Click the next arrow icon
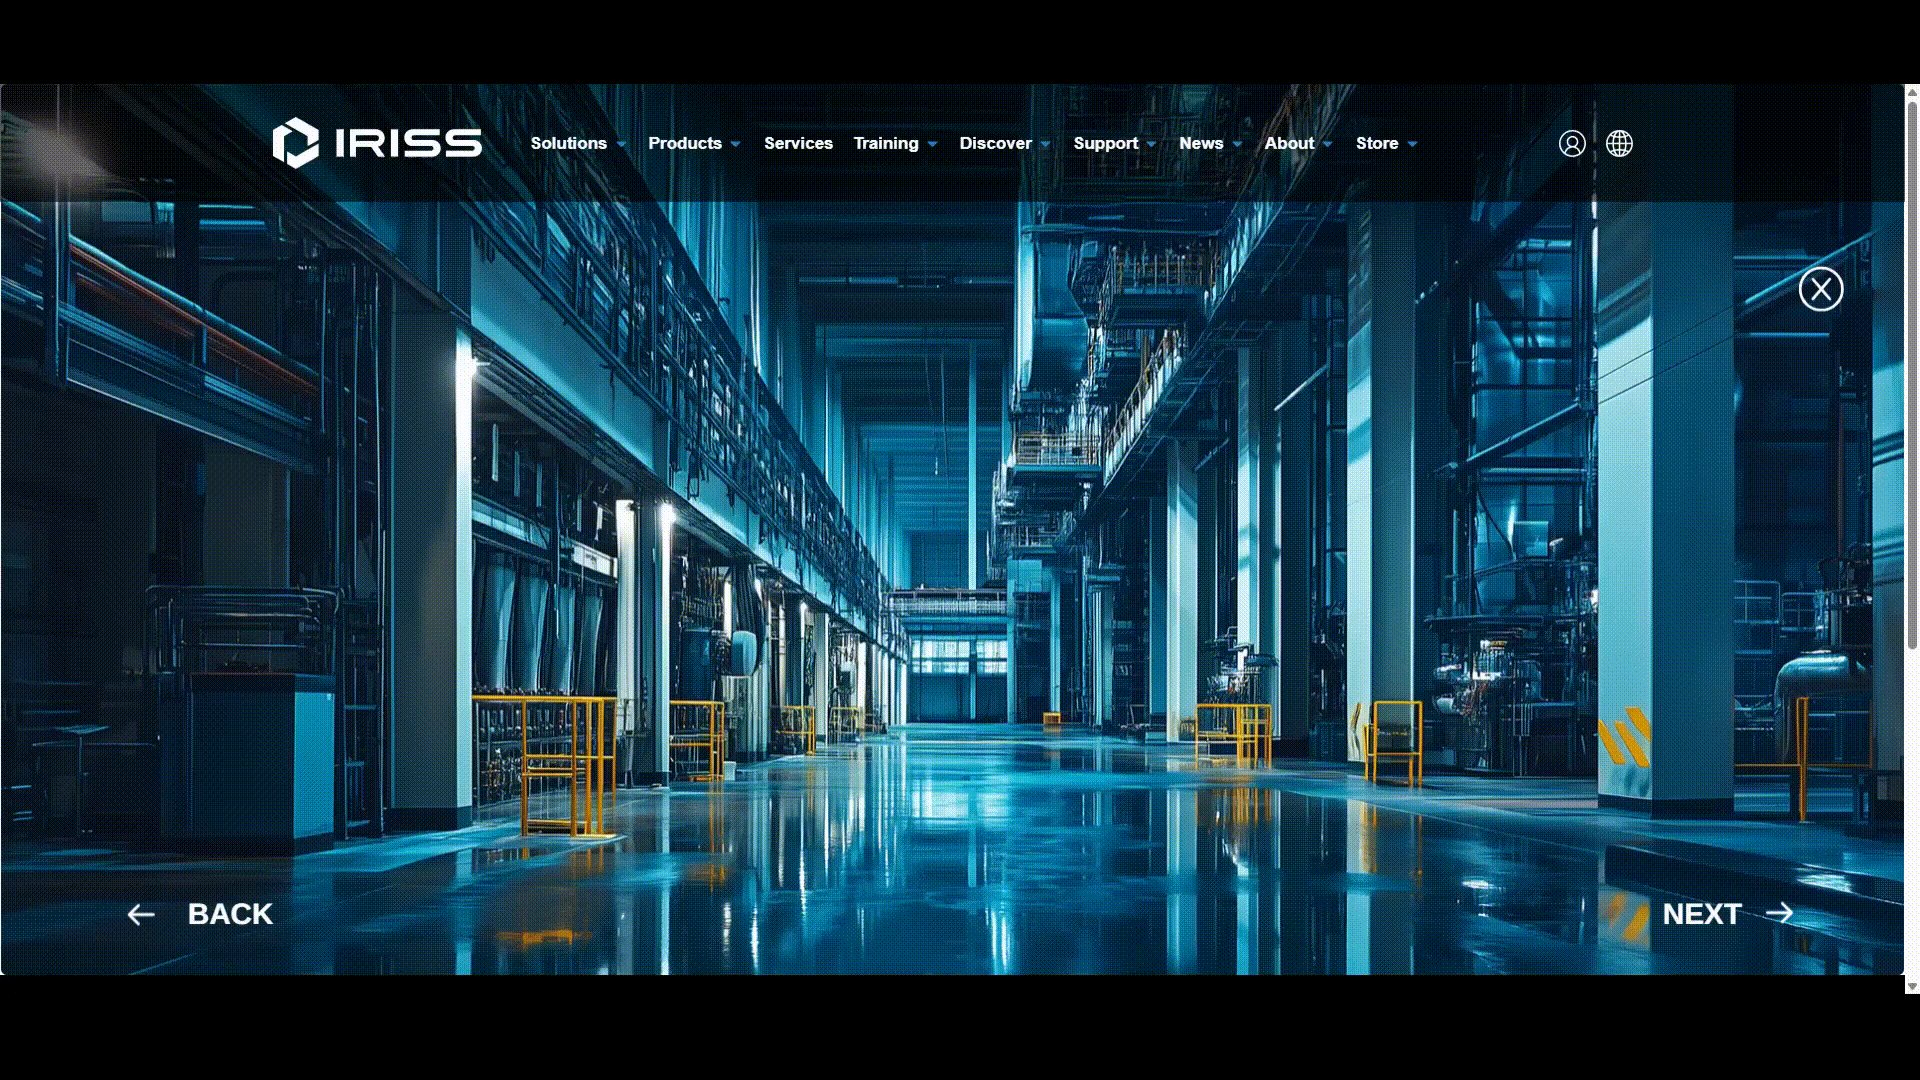1920x1080 pixels. click(x=1781, y=913)
